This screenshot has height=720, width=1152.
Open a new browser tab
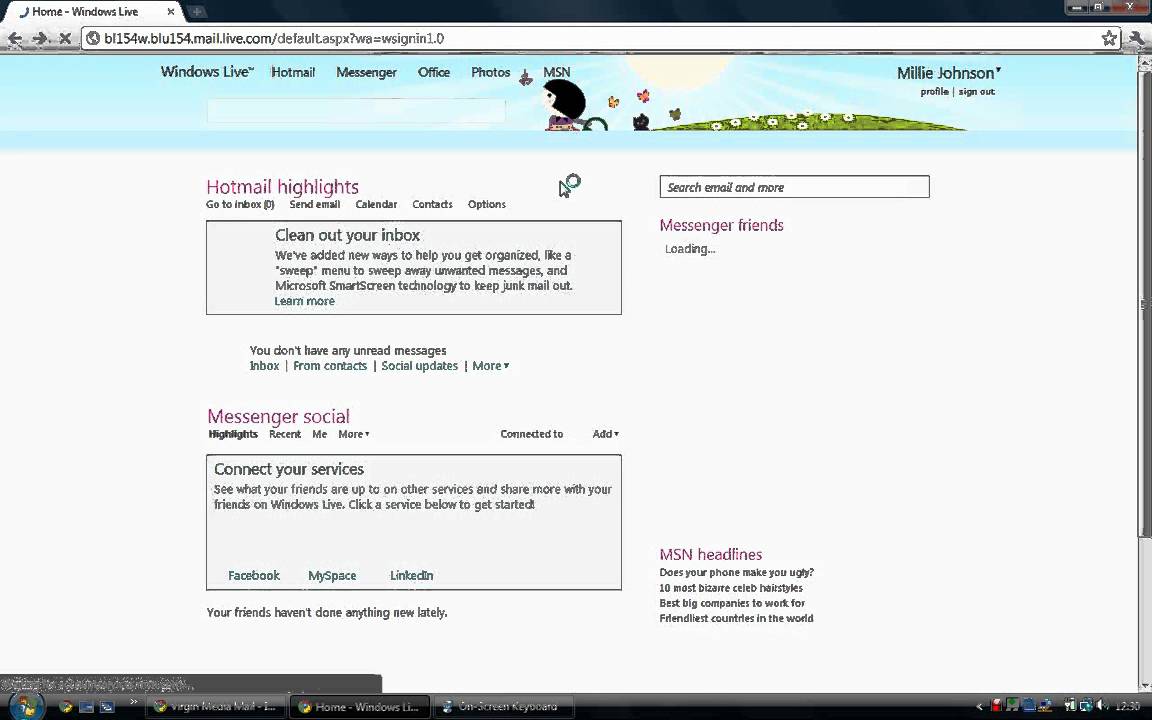pyautogui.click(x=196, y=11)
